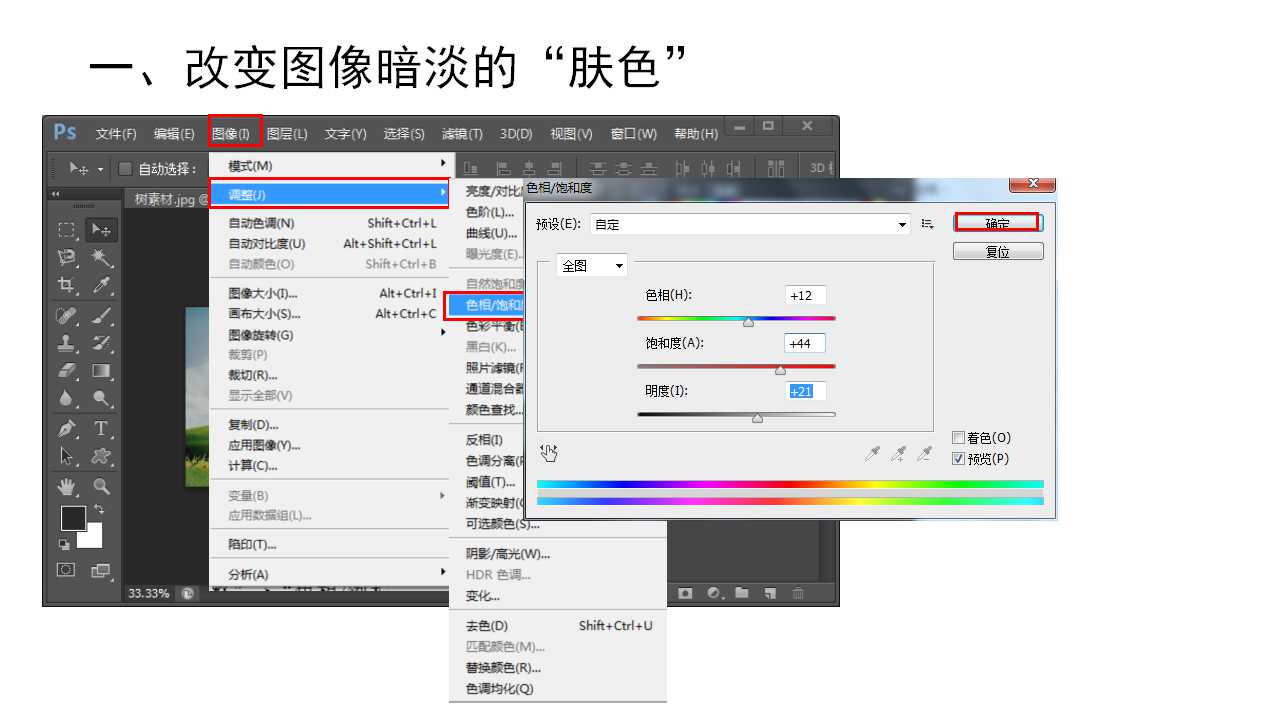Select the Gradient tool
Image resolution: width=1280 pixels, height=720 pixels.
(101, 371)
